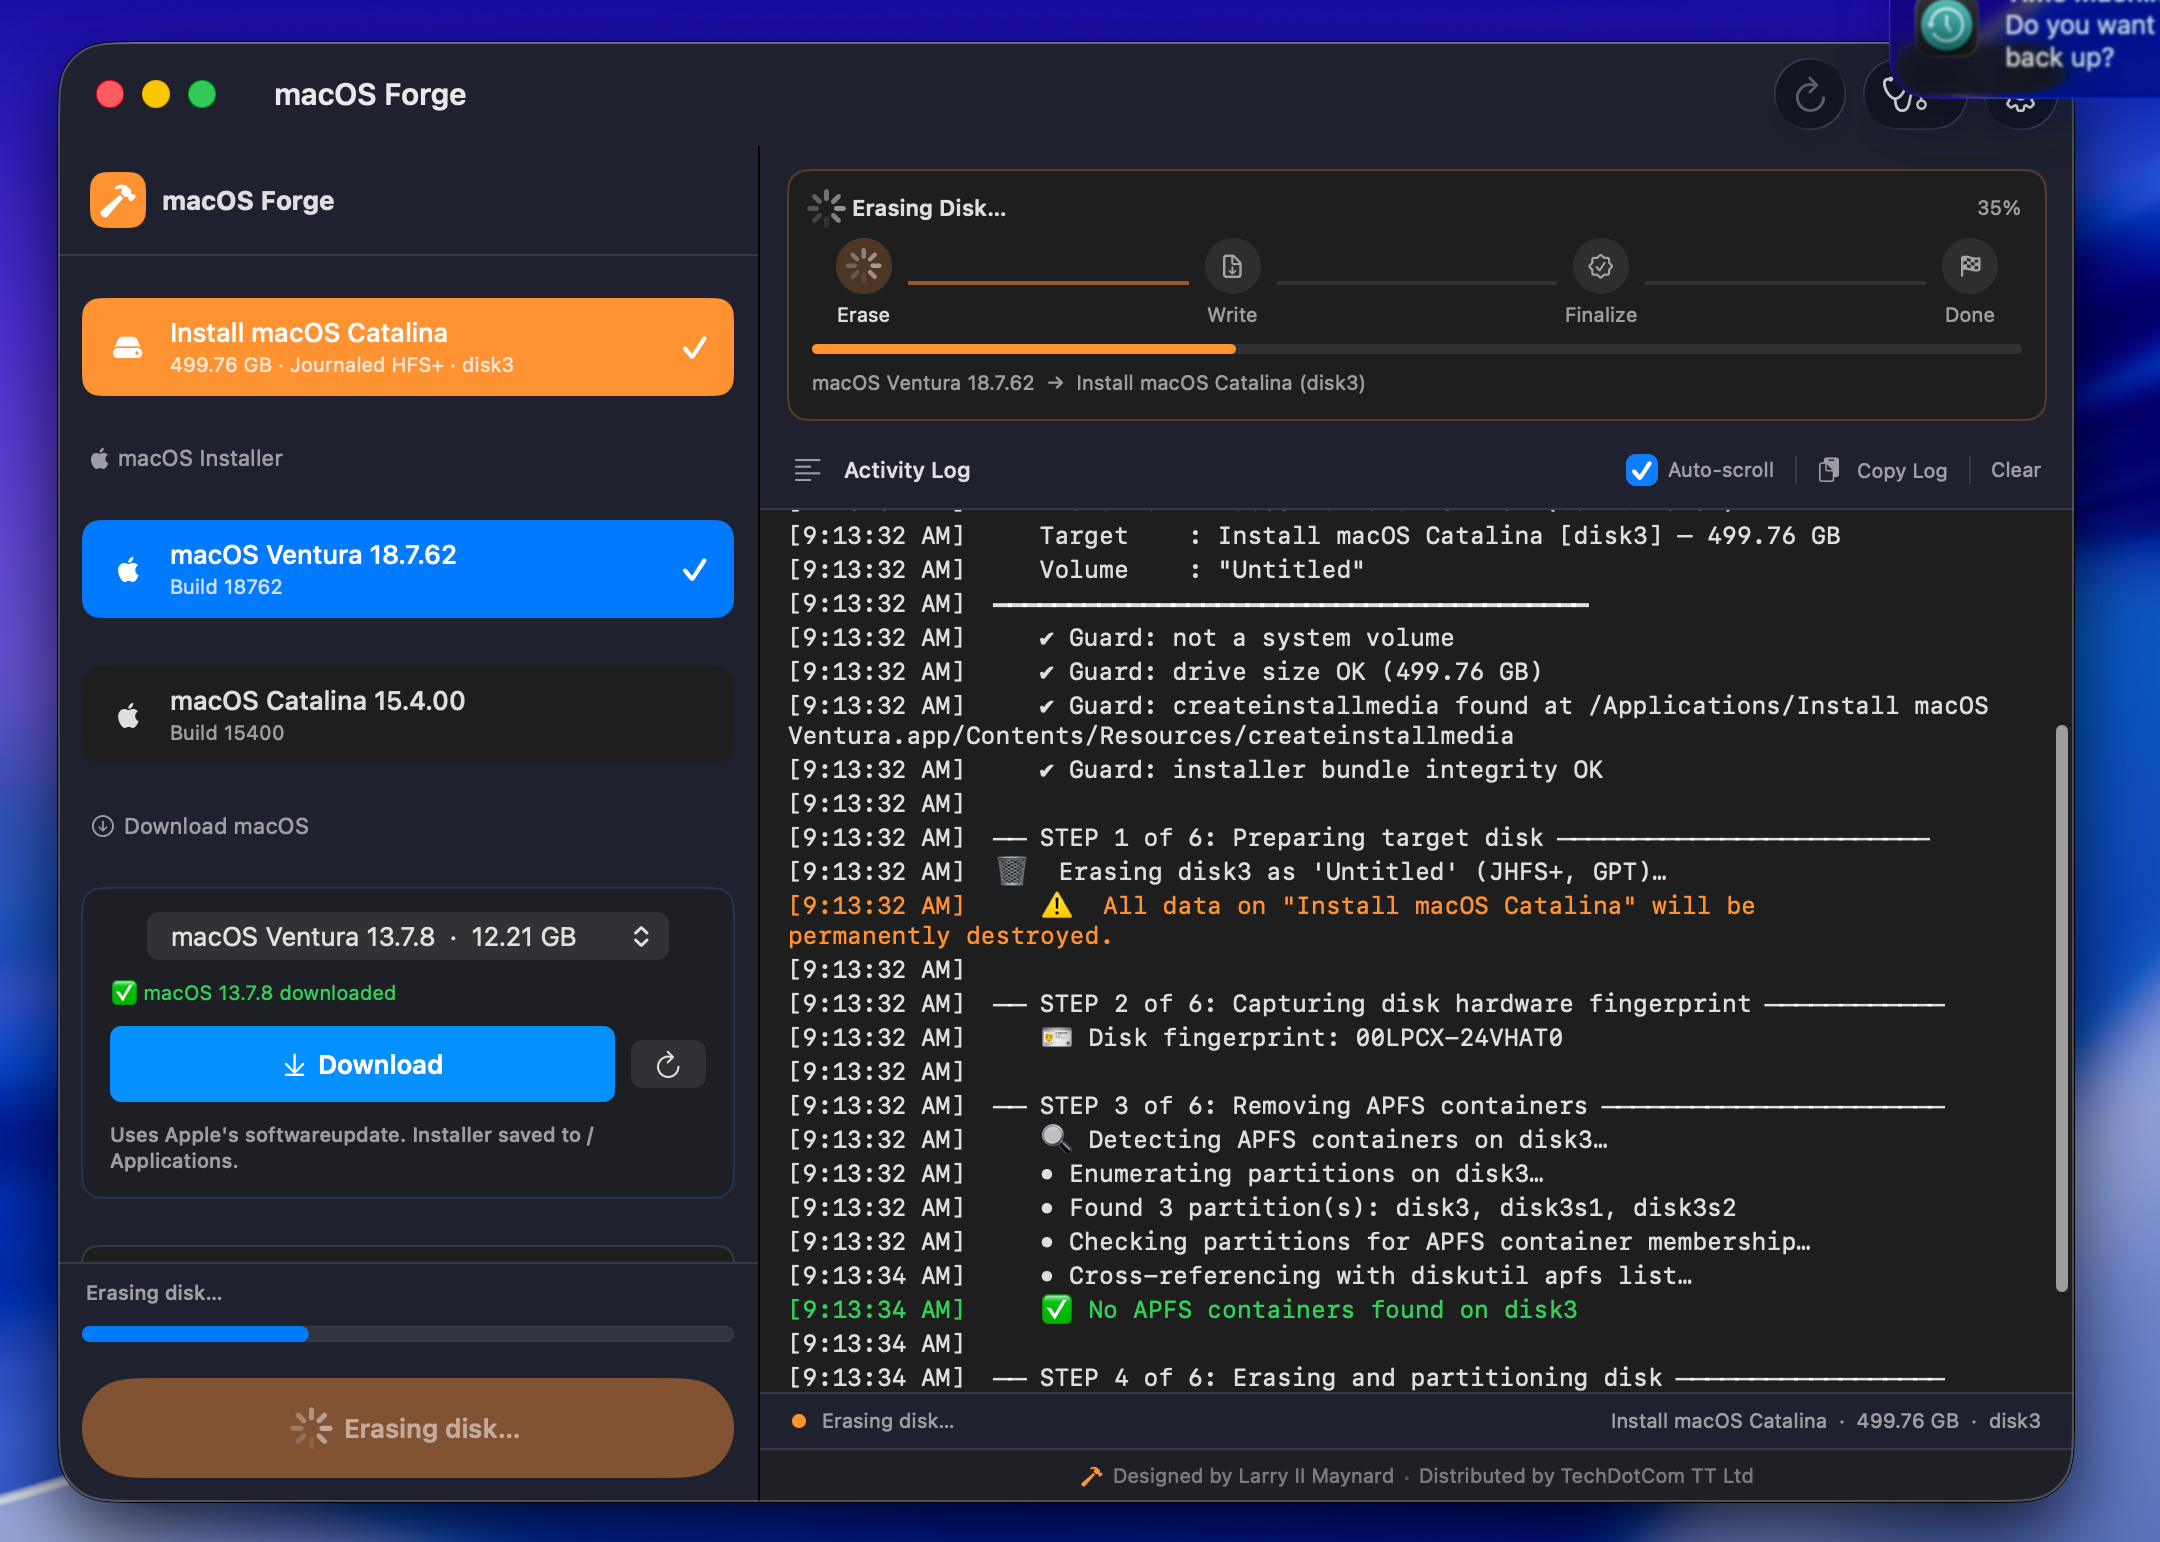
Task: Click the green checkmark icon in No APFS containers line
Action: [x=1057, y=1310]
